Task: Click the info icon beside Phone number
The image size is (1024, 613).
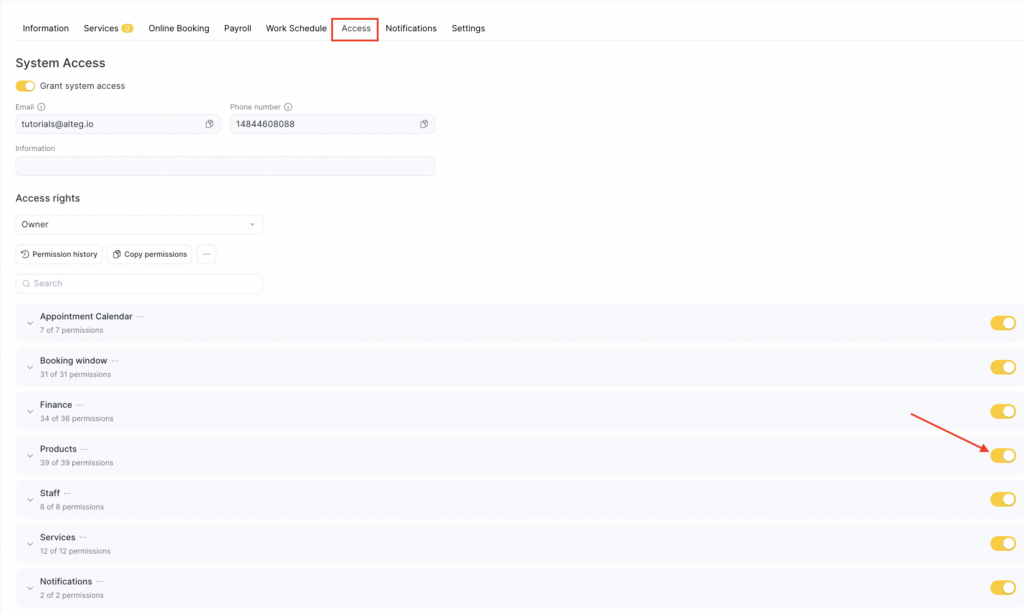Action: 288,107
